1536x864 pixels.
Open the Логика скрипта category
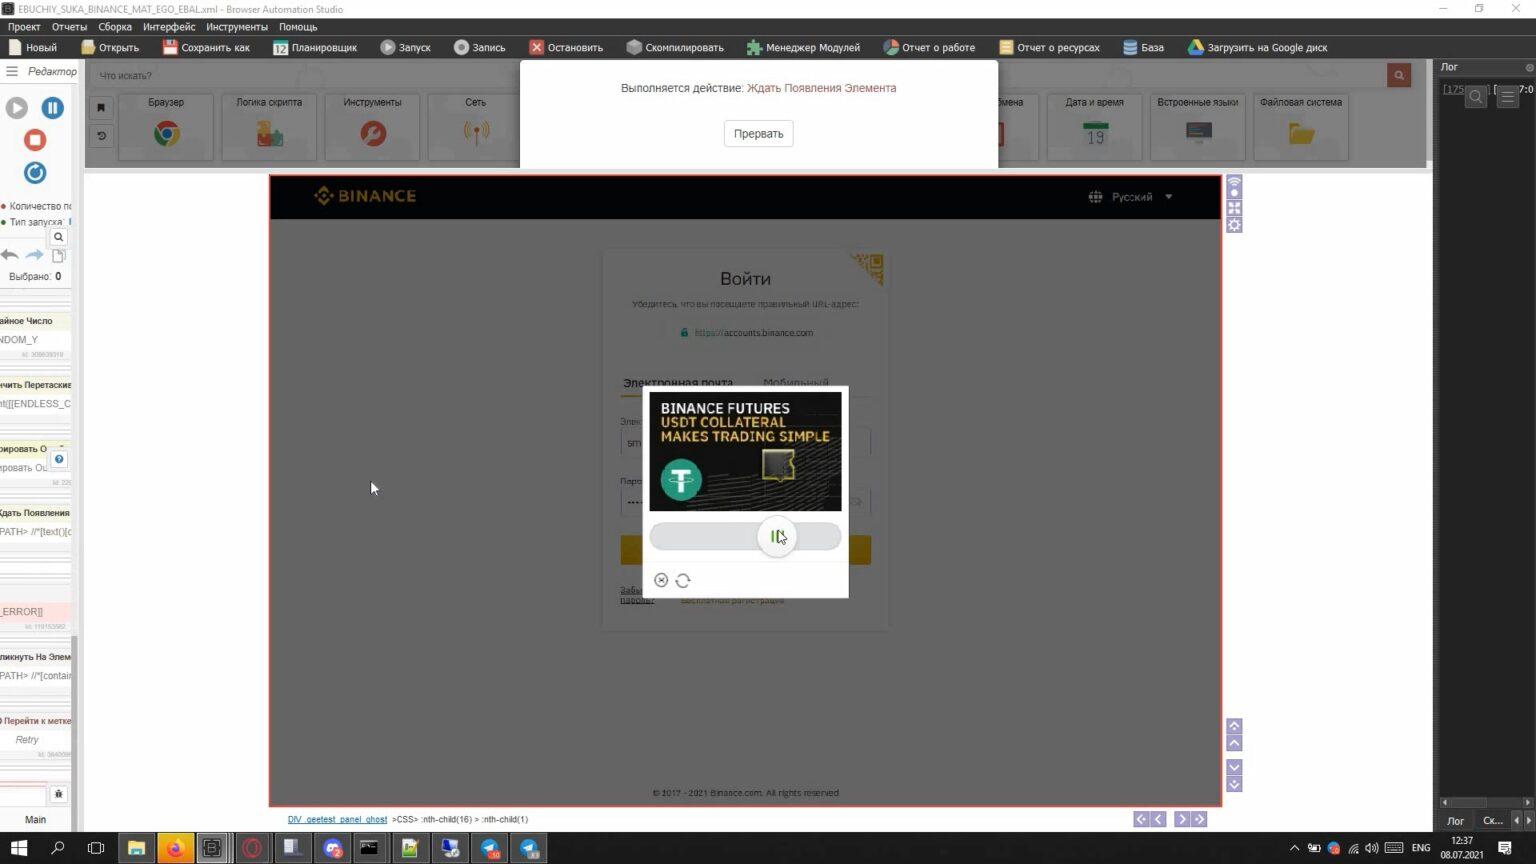tap(269, 126)
